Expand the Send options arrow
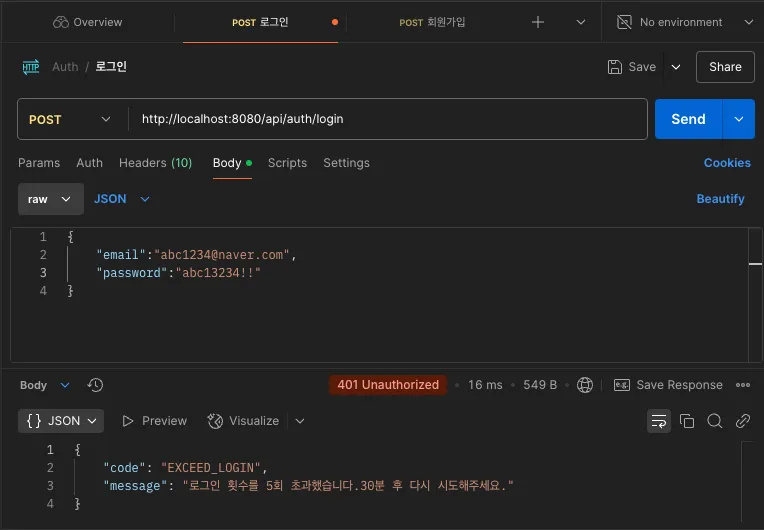Image resolution: width=764 pixels, height=530 pixels. coord(739,119)
